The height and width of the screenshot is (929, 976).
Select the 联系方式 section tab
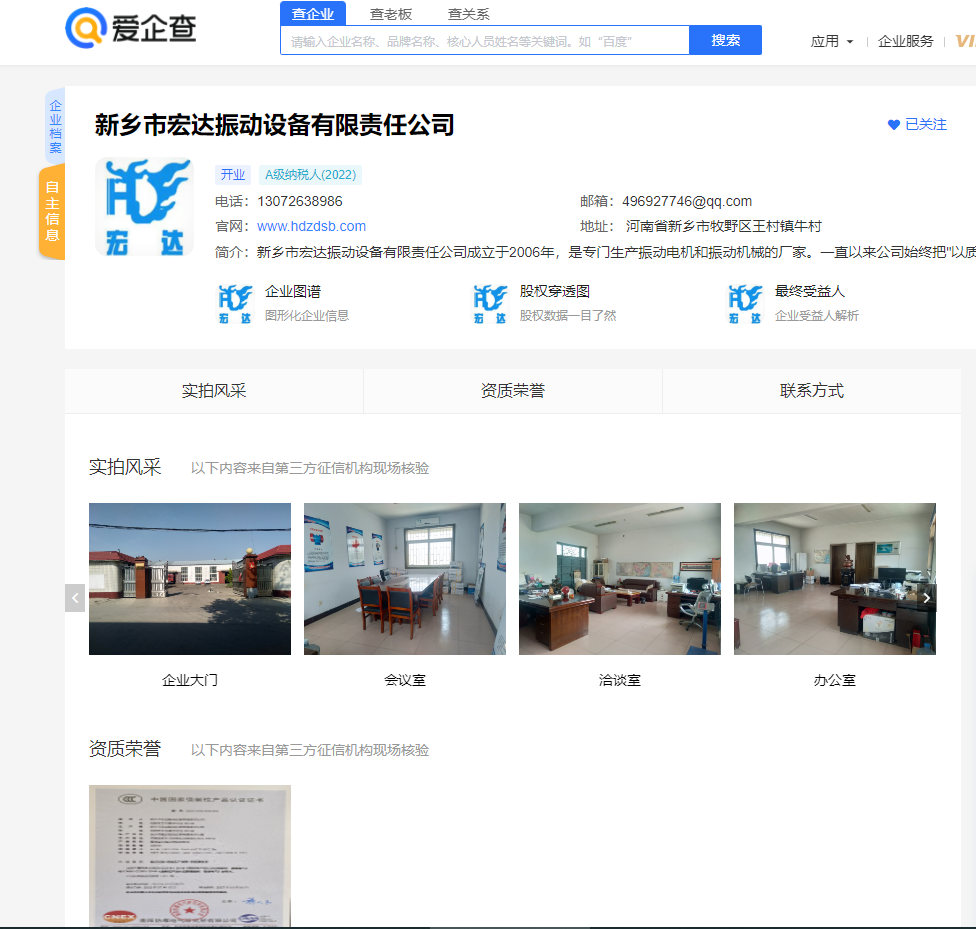[810, 390]
